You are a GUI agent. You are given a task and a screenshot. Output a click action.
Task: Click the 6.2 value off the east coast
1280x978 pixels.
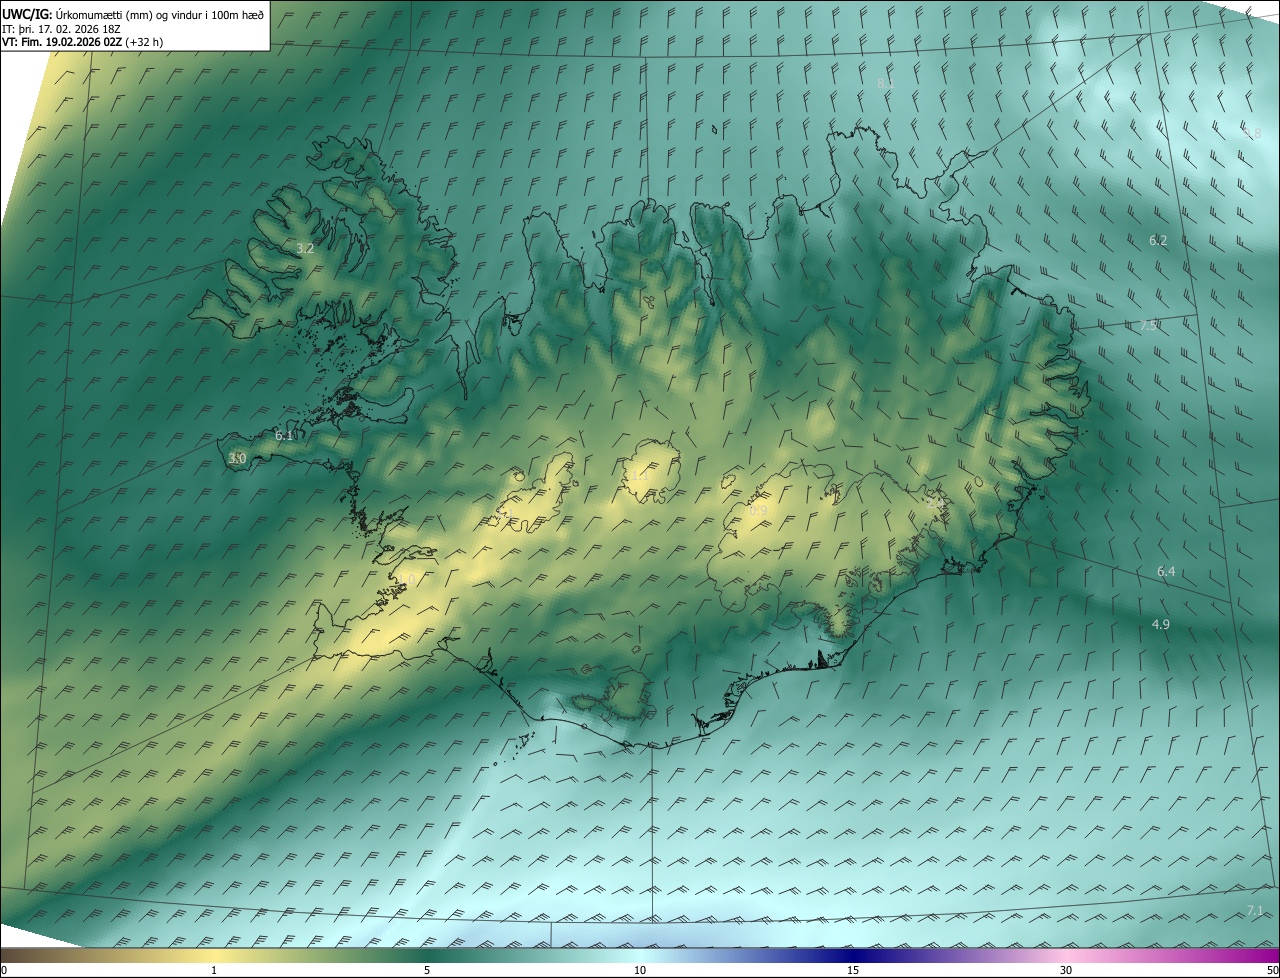click(1158, 241)
